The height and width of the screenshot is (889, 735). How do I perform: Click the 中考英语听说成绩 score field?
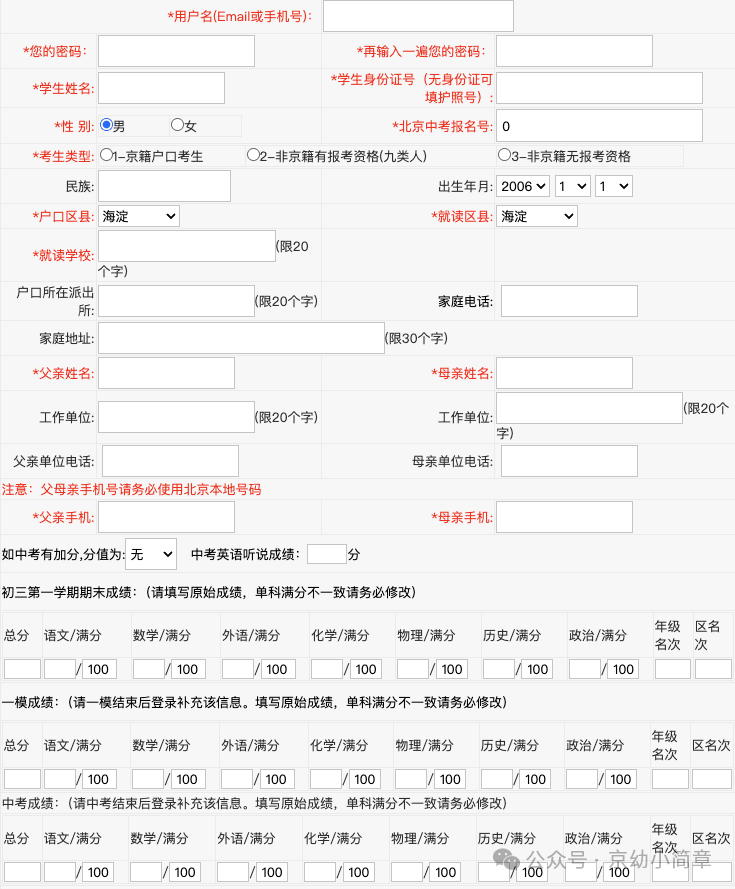pos(326,554)
